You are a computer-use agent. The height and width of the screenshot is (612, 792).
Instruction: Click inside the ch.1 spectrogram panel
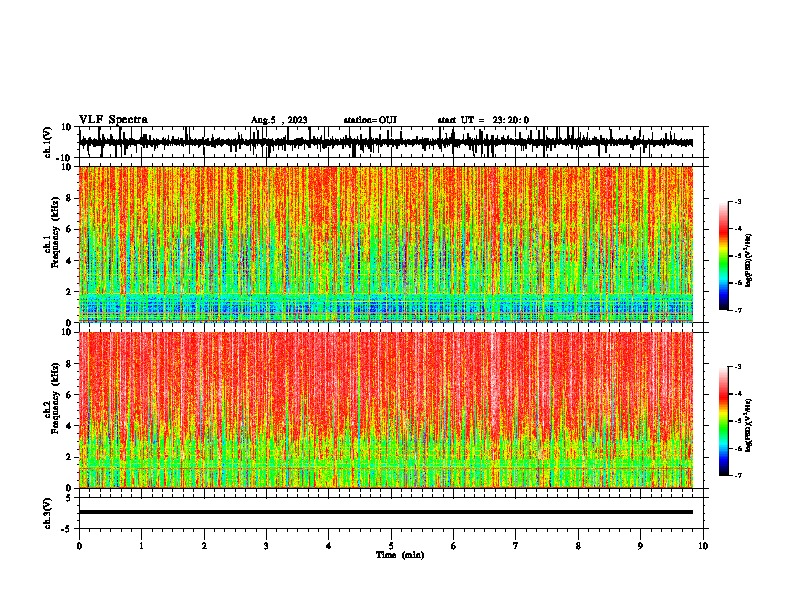click(386, 244)
